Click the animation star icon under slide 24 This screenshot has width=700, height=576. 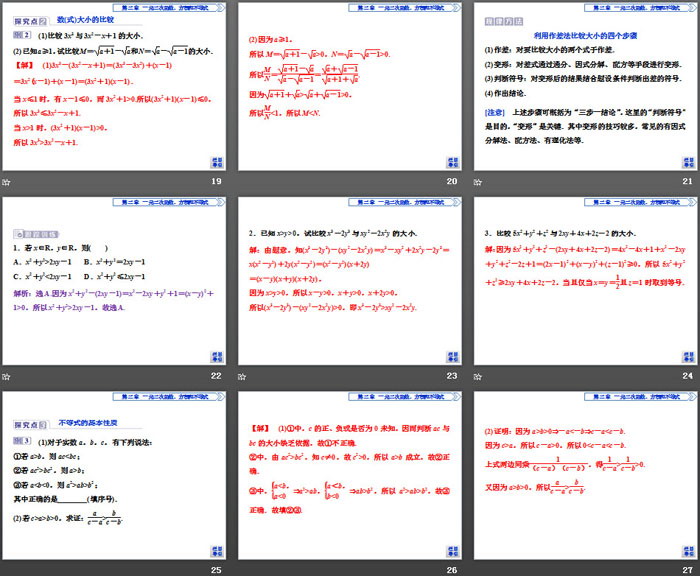click(476, 376)
